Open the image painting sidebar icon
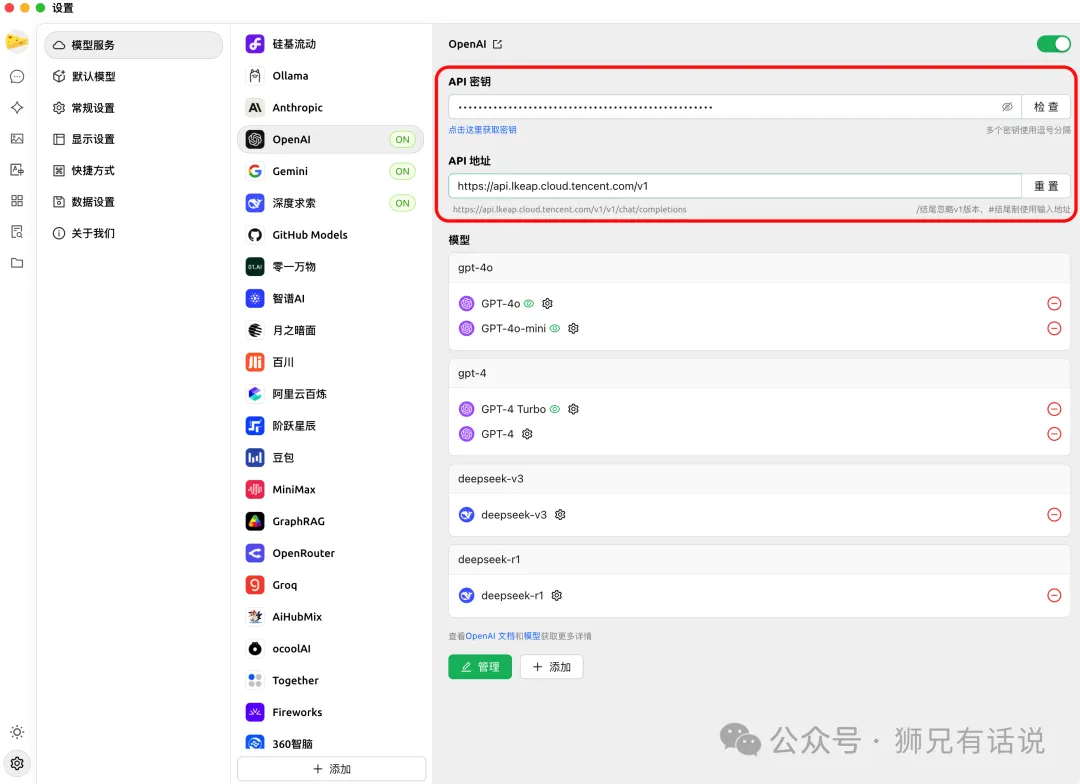This screenshot has width=1080, height=784. coord(17,138)
